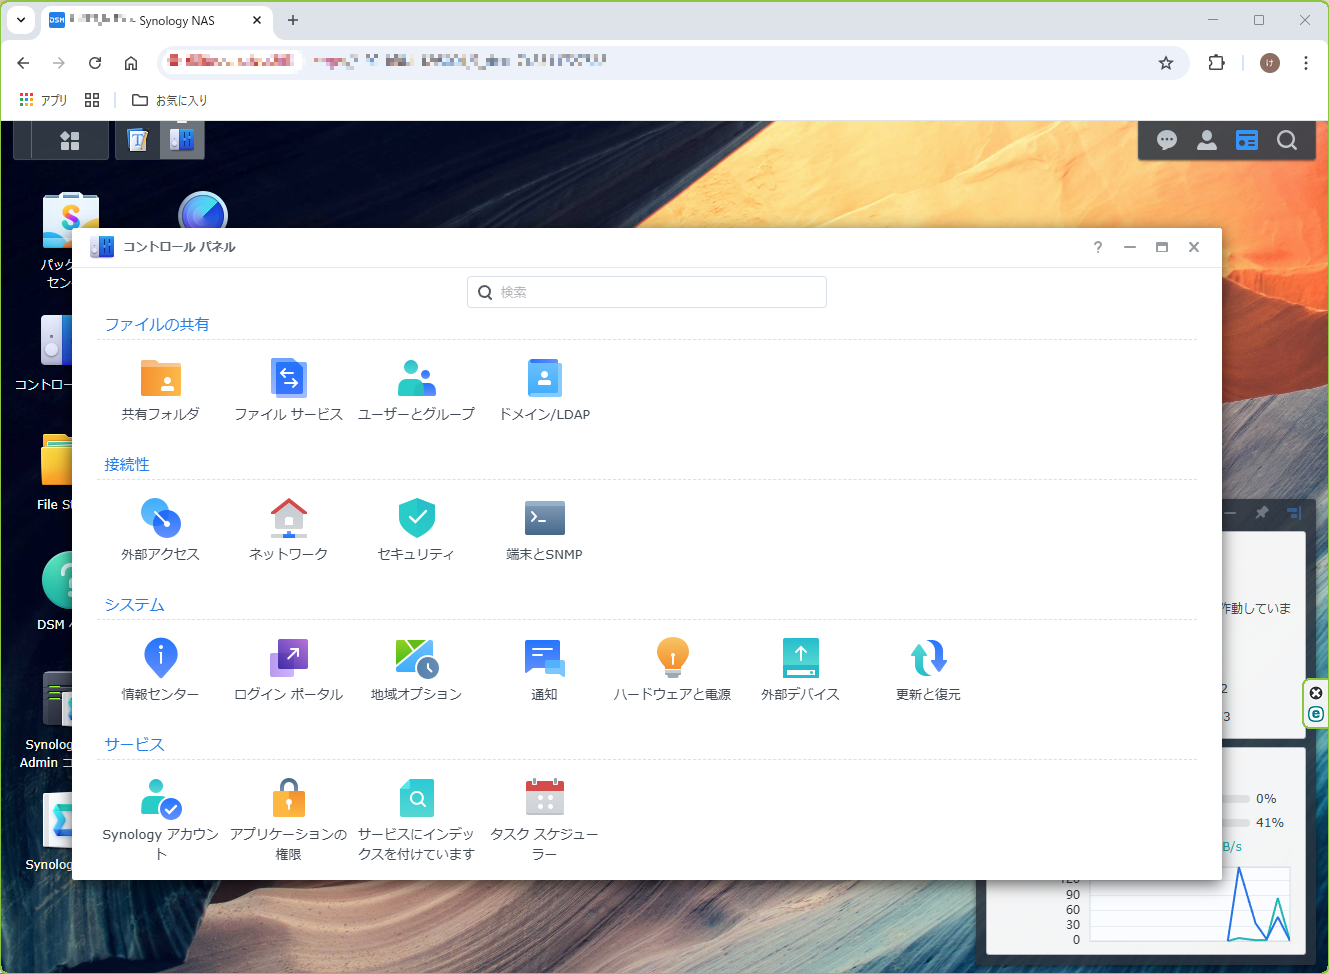Image resolution: width=1329 pixels, height=974 pixels.
Task: Pin the system health widget
Action: click(1262, 512)
